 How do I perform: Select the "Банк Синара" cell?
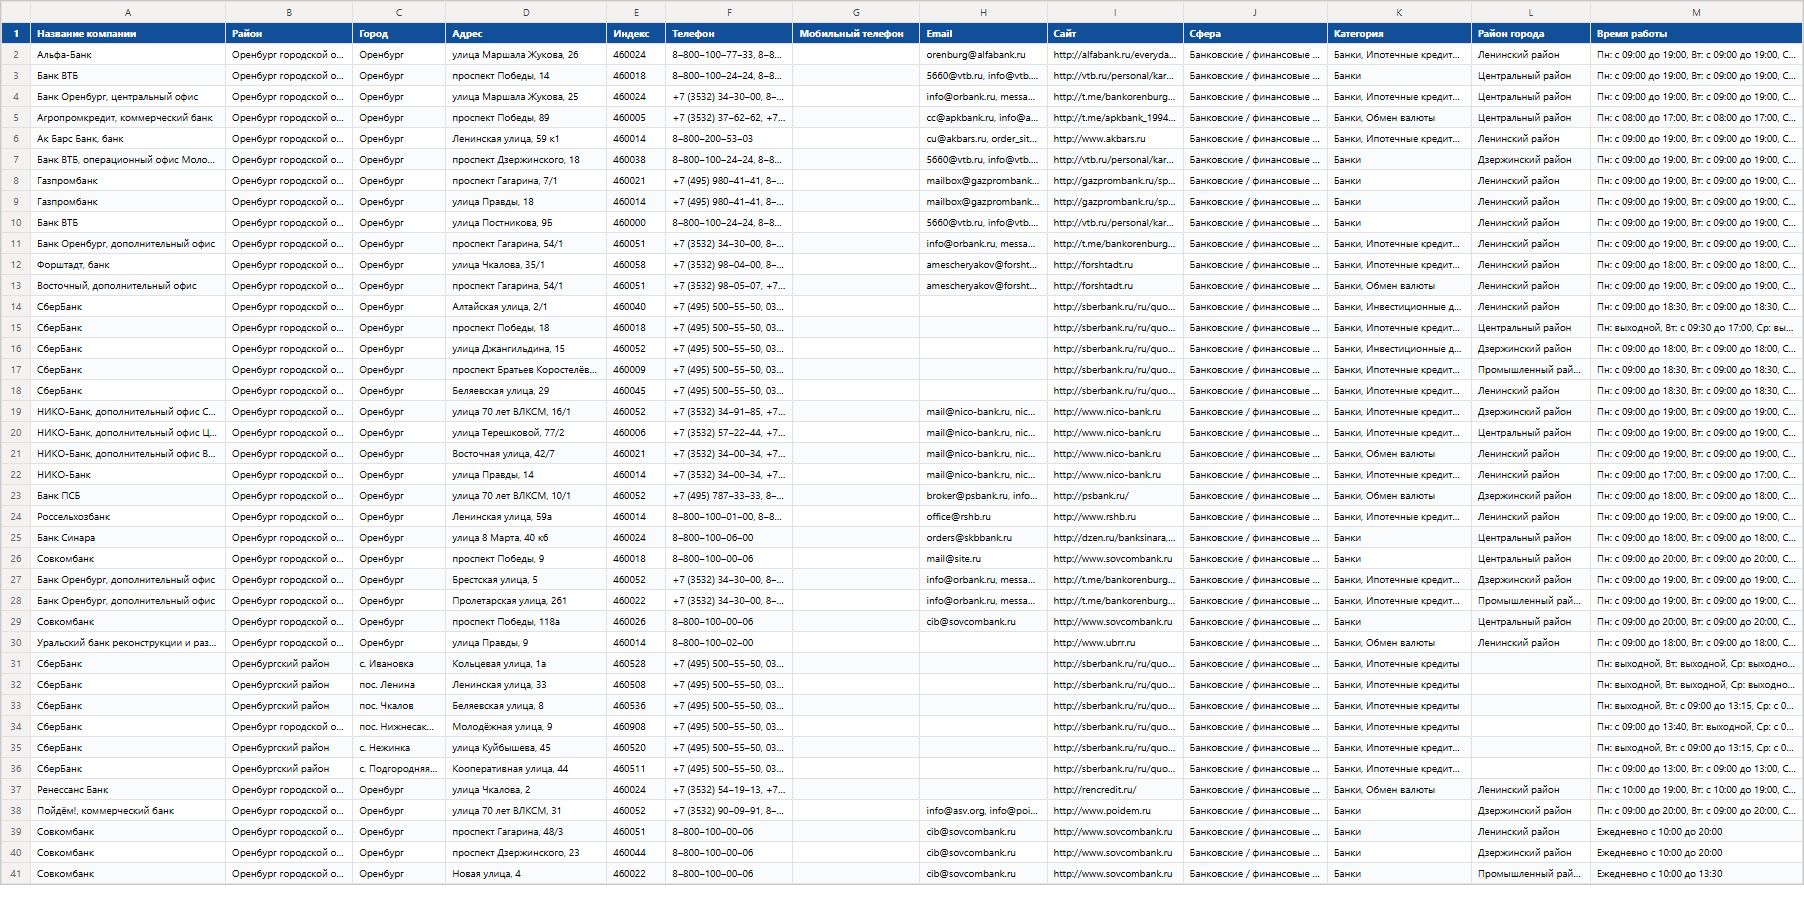tap(128, 538)
